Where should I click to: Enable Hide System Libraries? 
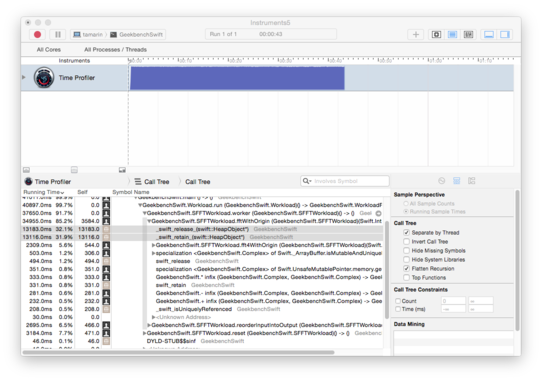406,259
